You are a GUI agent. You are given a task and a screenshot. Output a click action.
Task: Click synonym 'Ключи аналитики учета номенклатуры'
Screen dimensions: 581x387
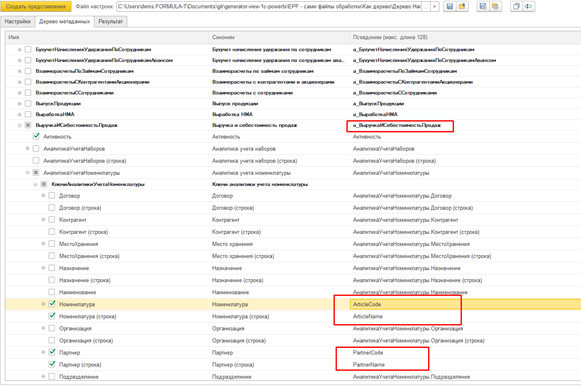[x=260, y=184]
